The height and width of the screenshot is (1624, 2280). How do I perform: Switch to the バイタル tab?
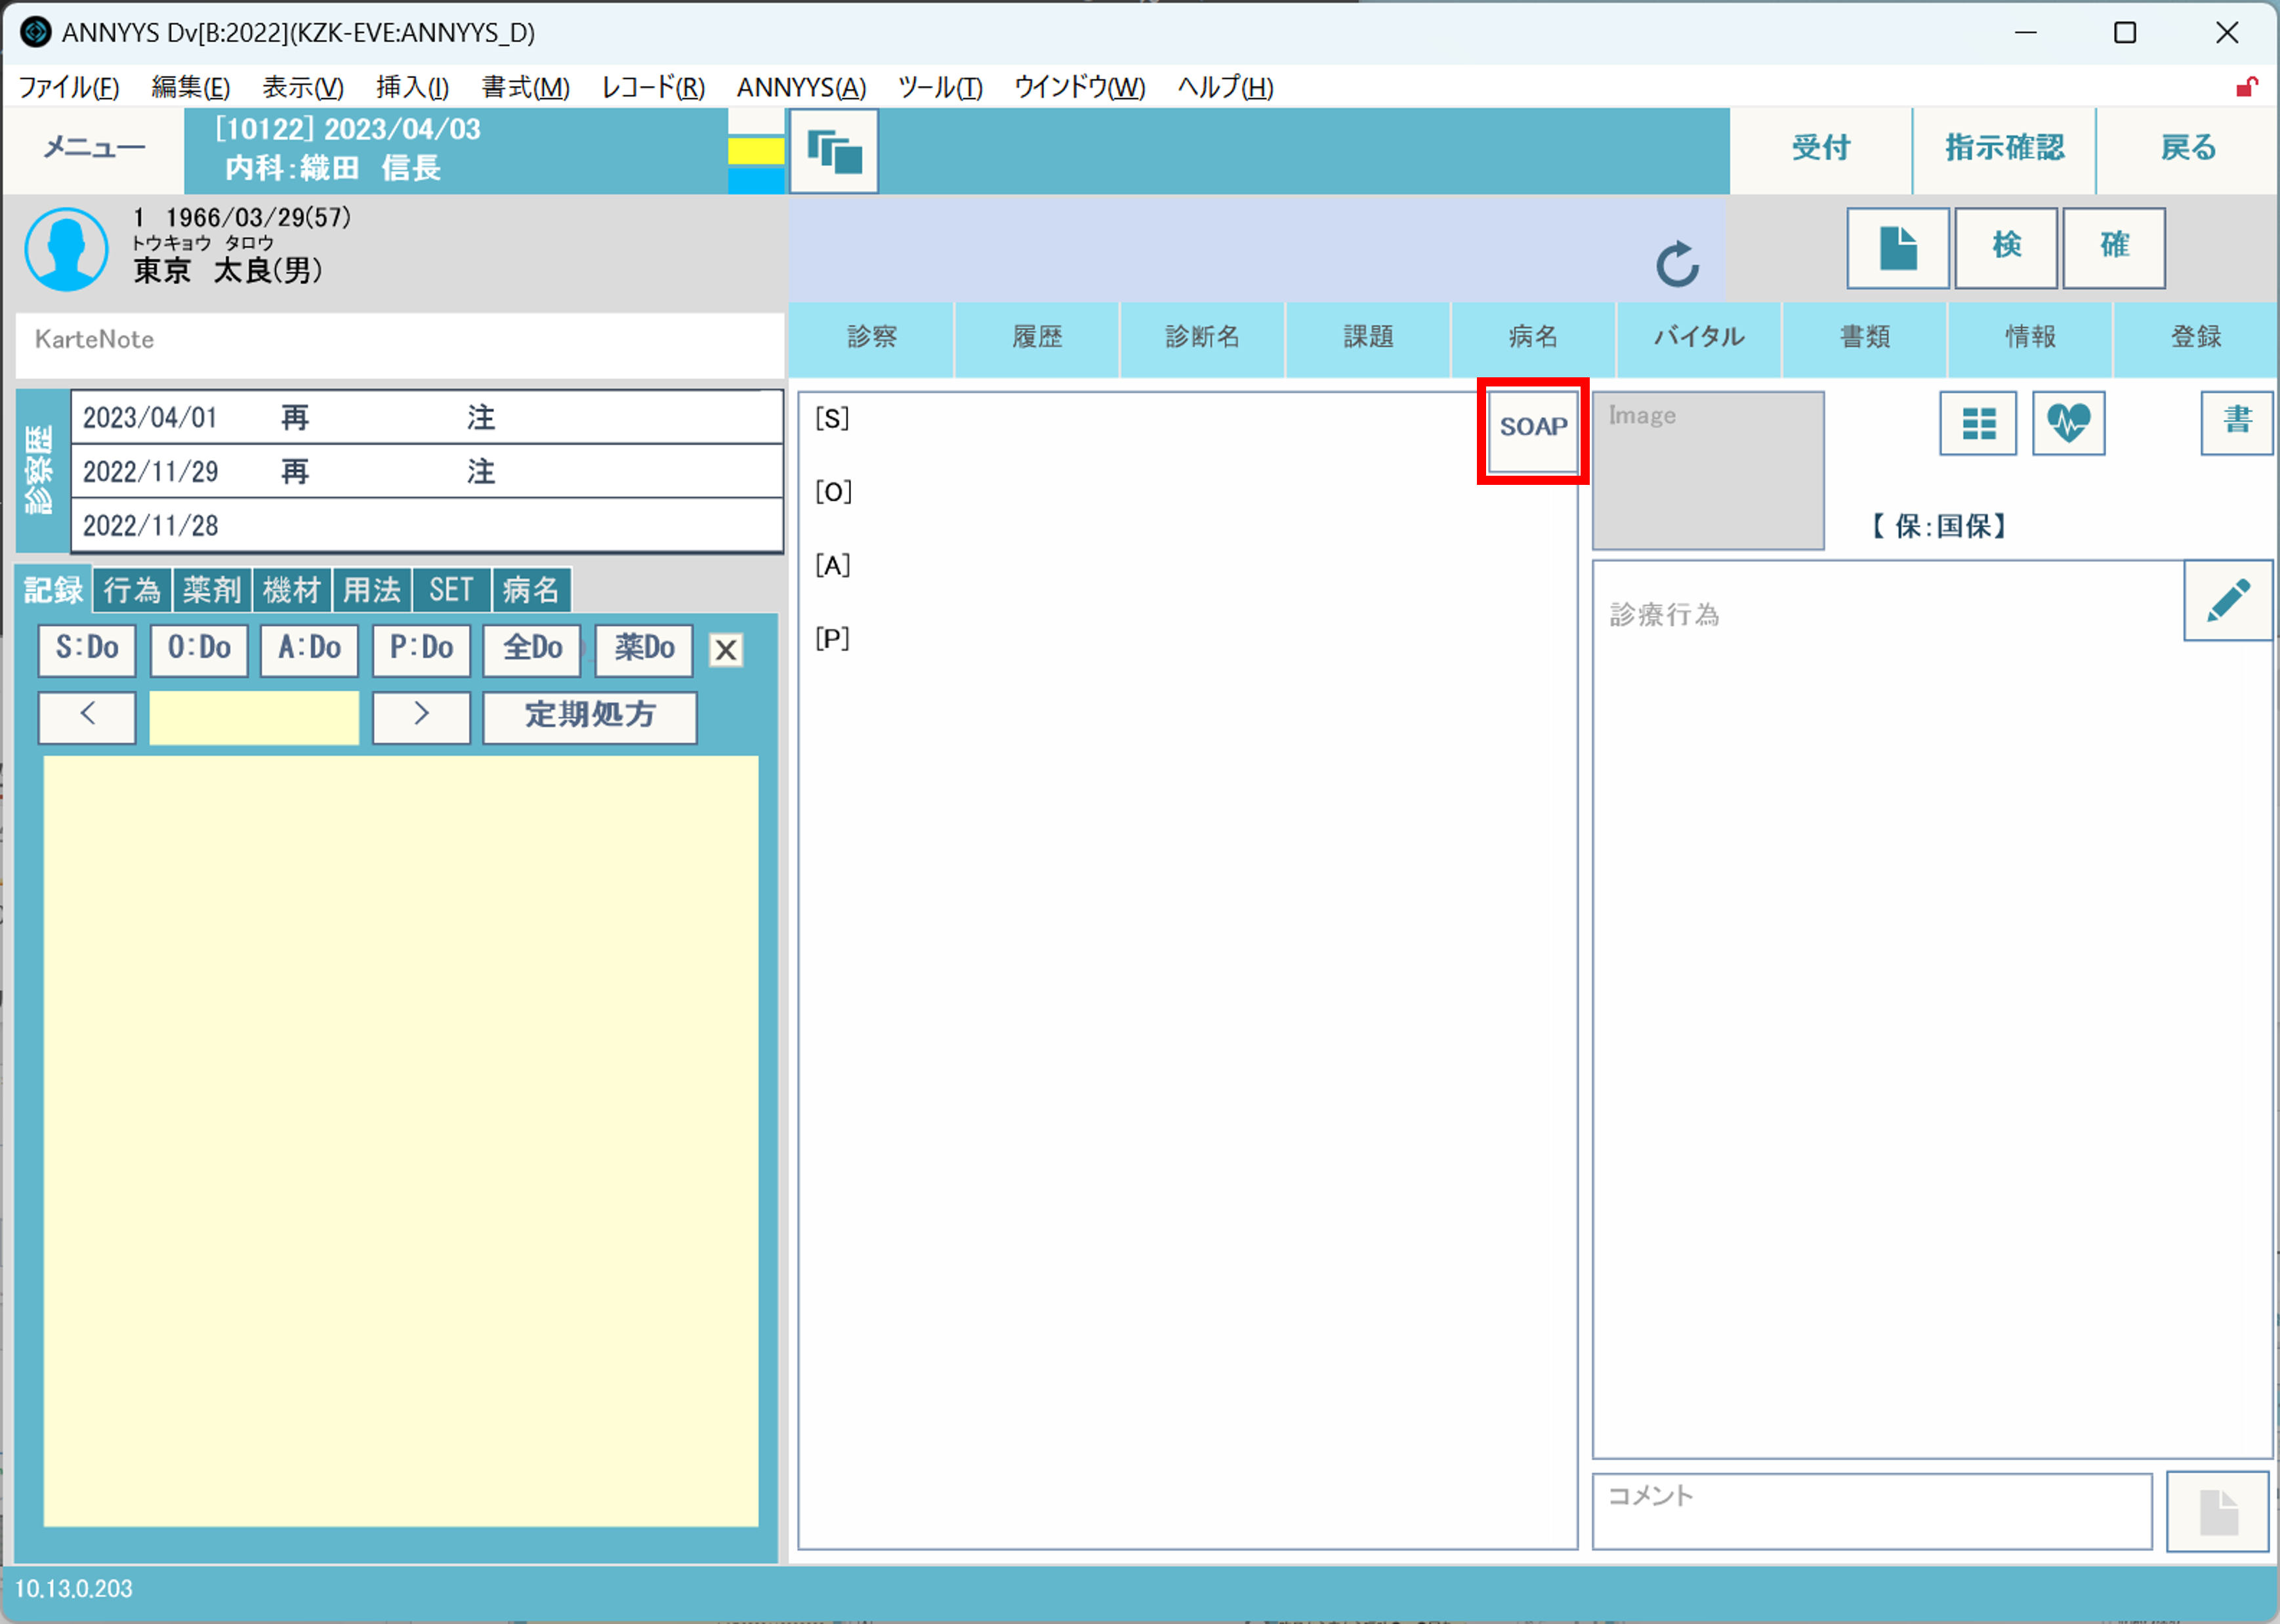coord(1698,337)
